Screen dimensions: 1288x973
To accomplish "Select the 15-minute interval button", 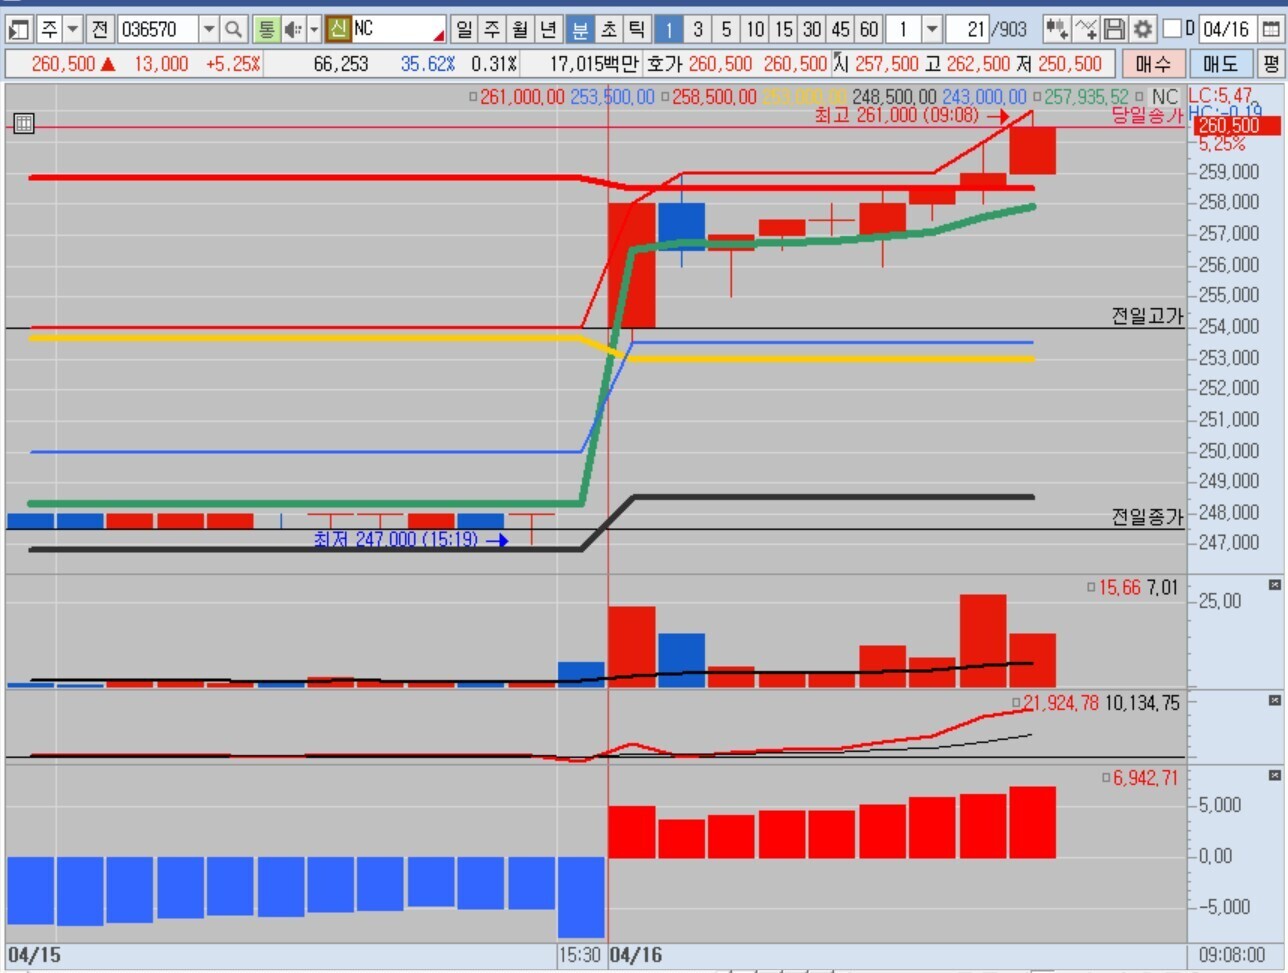I will pyautogui.click(x=783, y=29).
